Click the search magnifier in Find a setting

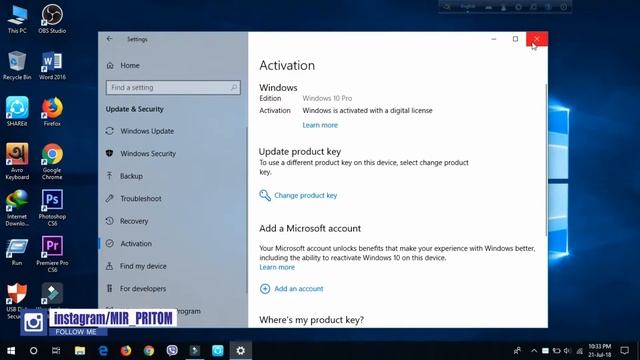[234, 87]
